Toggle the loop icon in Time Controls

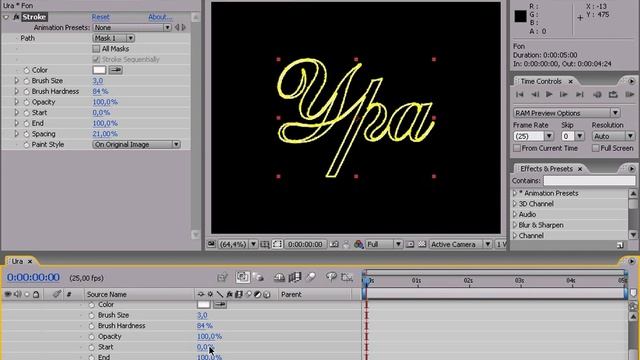point(613,94)
